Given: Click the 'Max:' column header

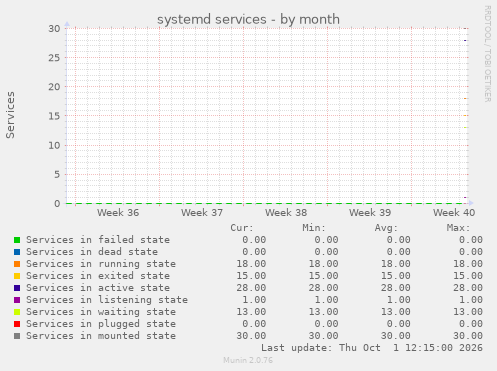Looking at the screenshot, I should (458, 228).
